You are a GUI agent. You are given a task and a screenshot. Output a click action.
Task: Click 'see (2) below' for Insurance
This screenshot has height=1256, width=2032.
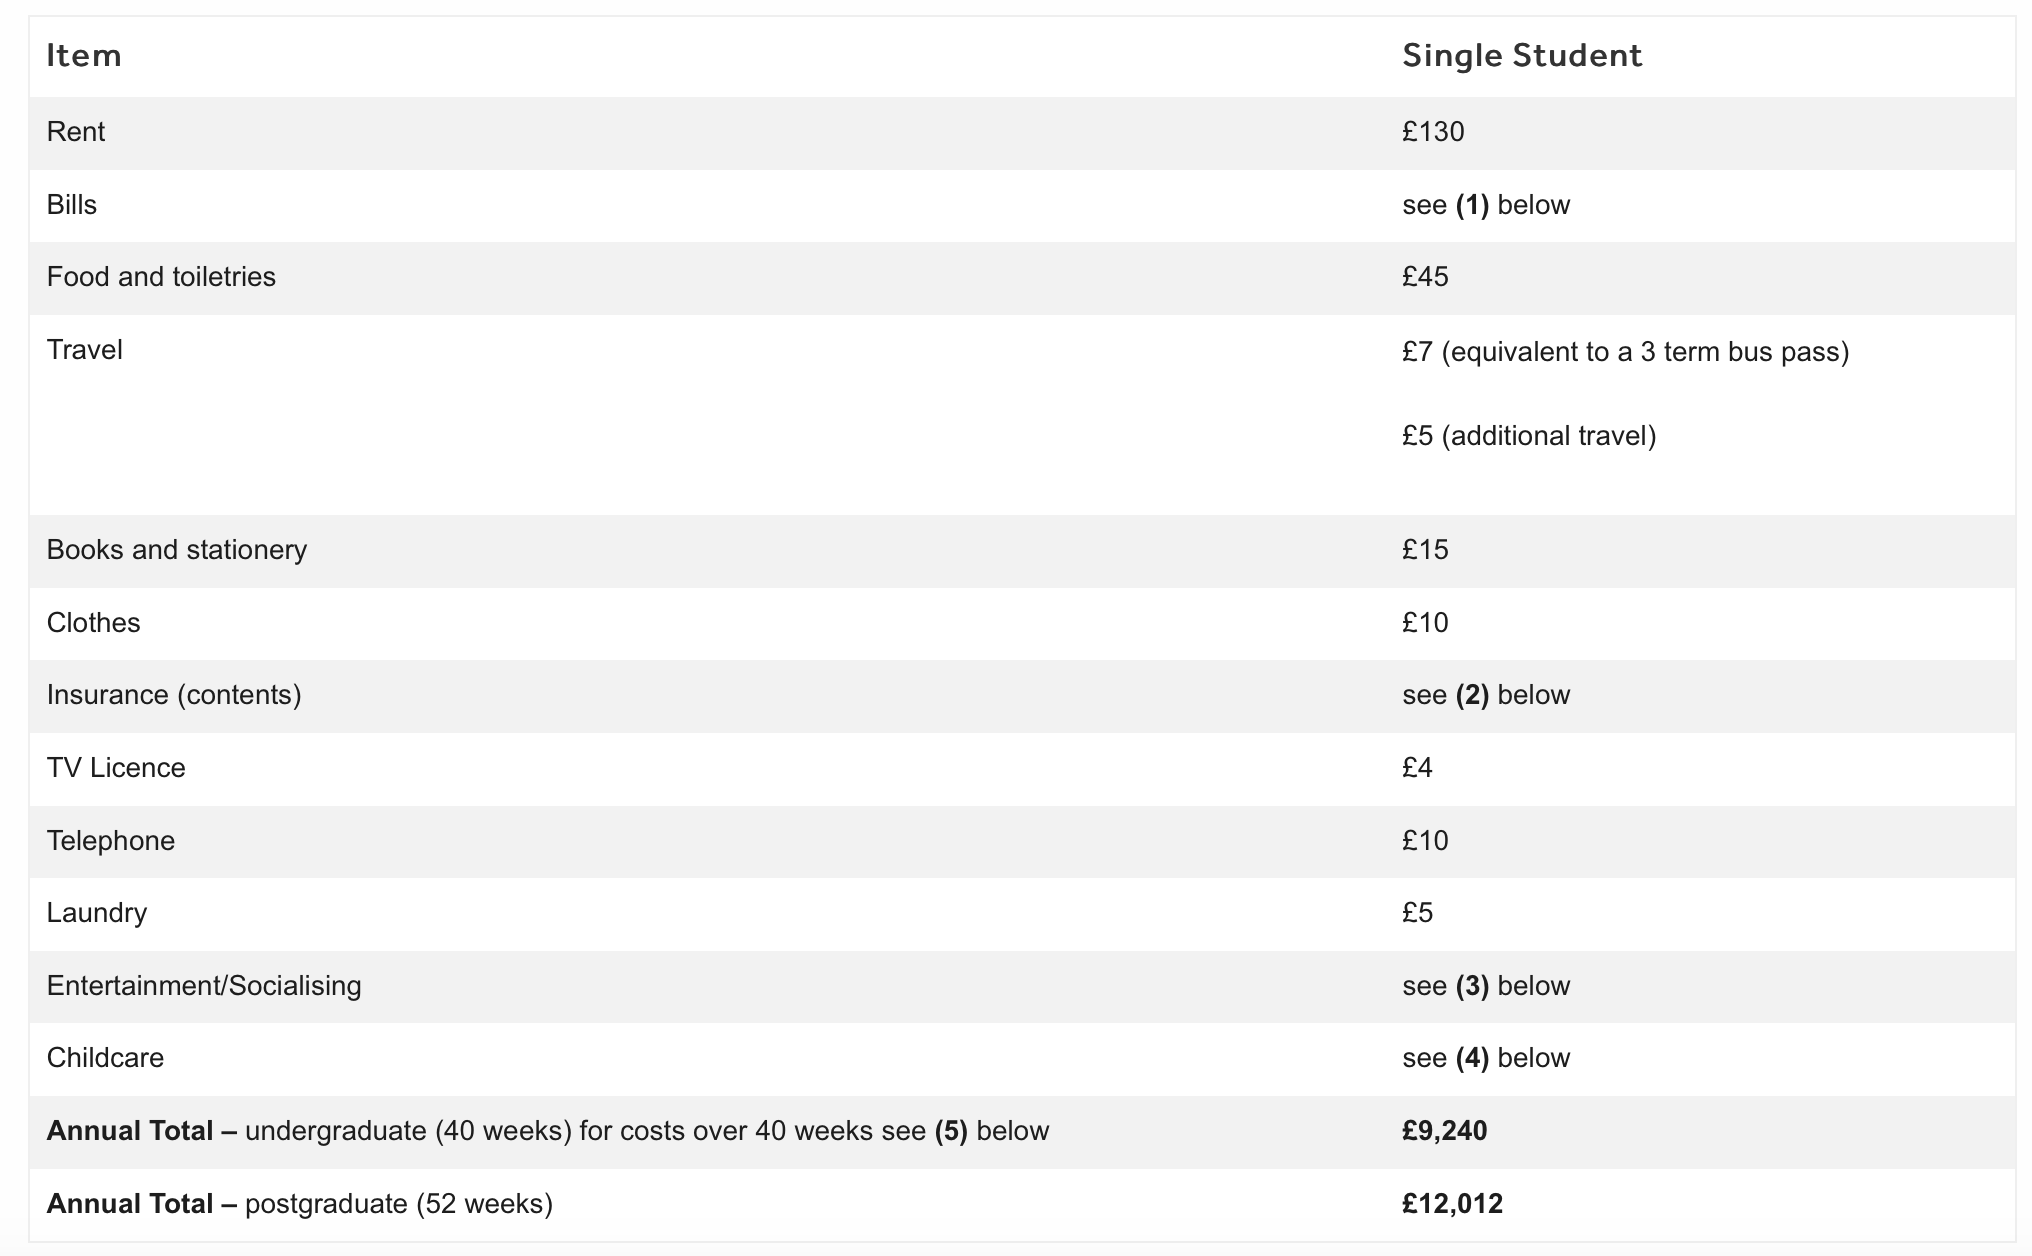pos(1485,695)
